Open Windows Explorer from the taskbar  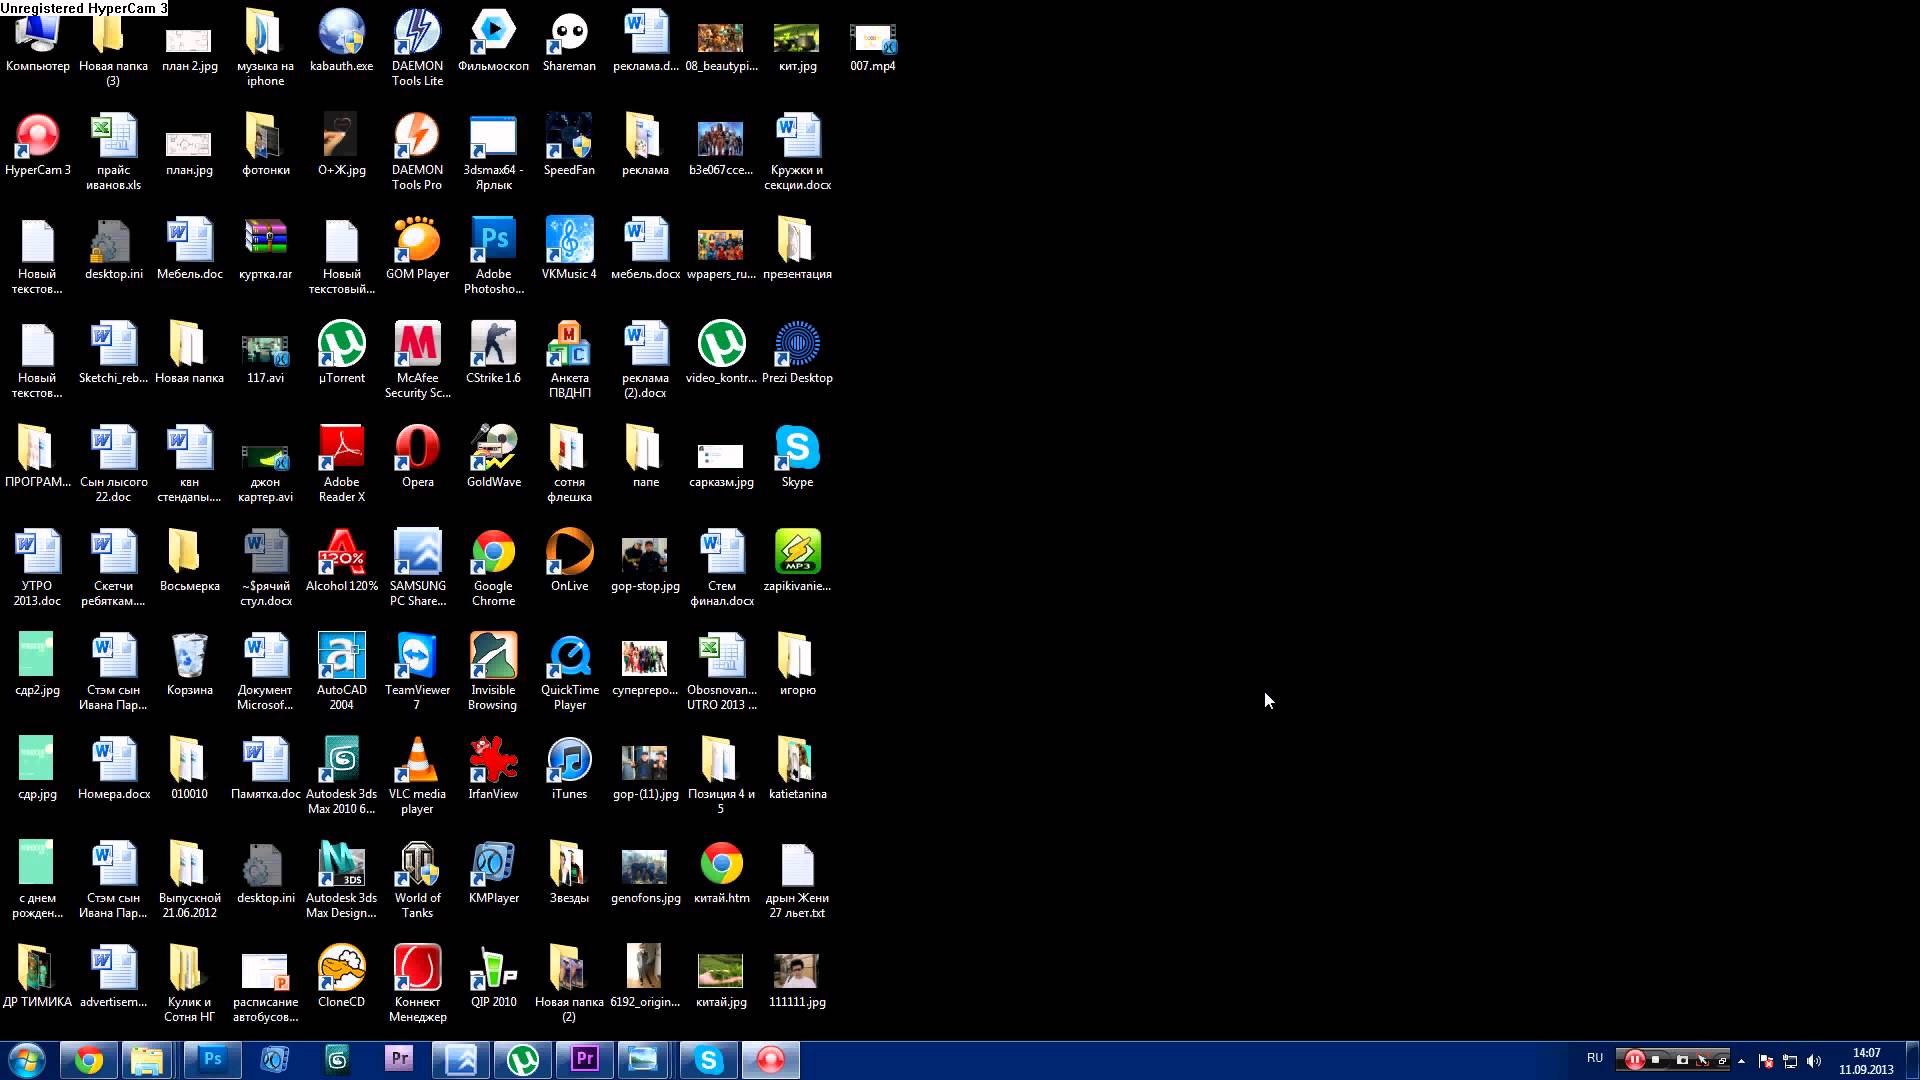[147, 1060]
